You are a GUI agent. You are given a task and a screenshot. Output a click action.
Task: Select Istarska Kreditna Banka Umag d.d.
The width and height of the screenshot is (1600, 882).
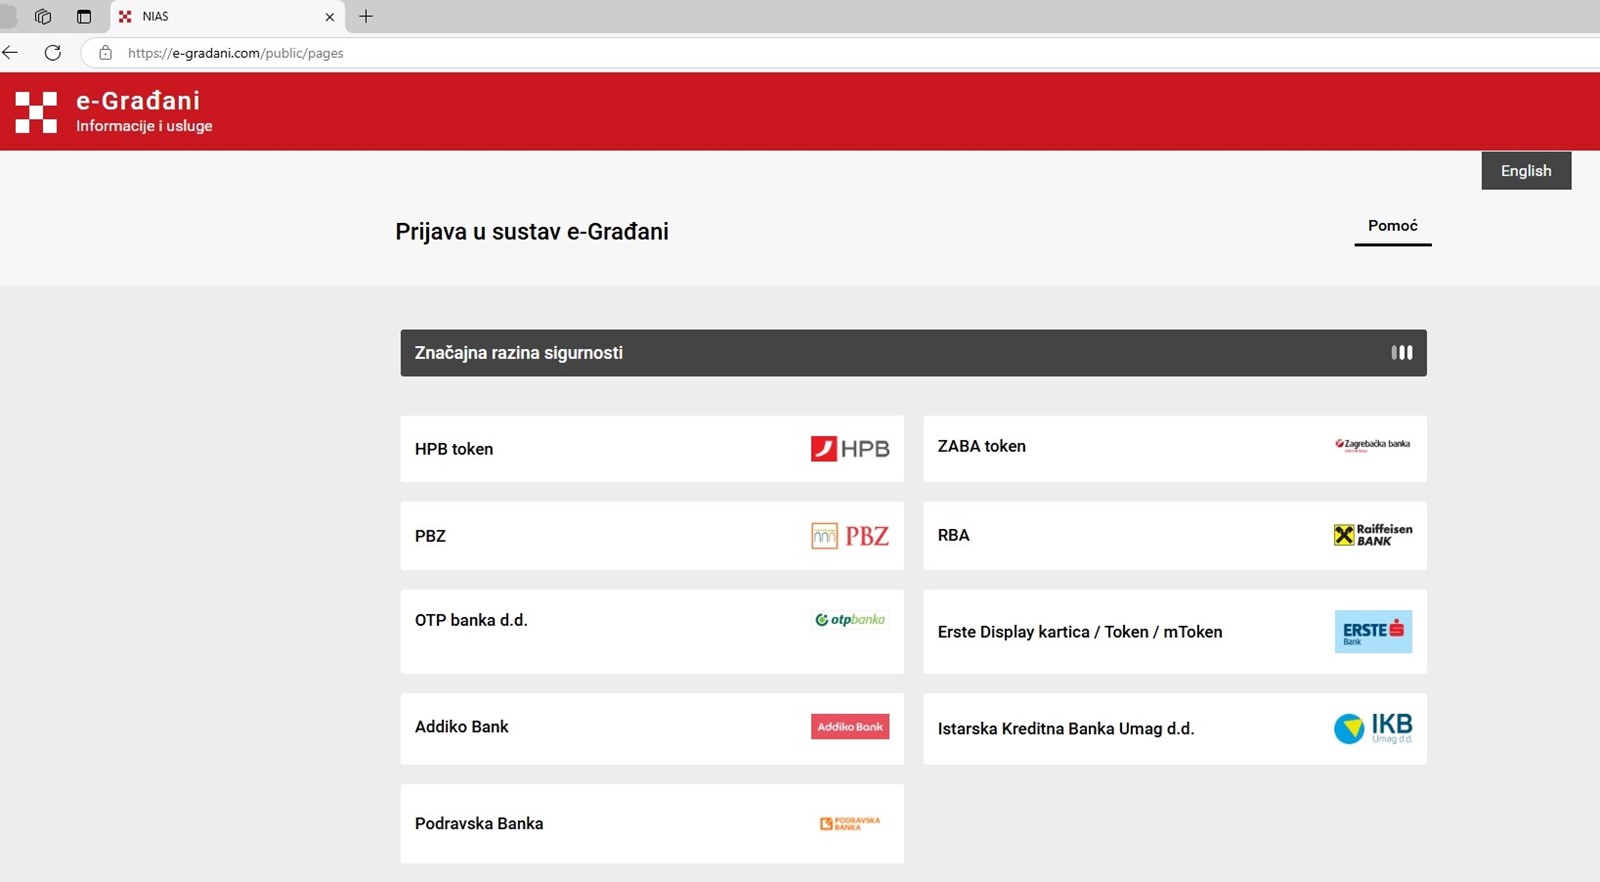pyautogui.click(x=1175, y=729)
